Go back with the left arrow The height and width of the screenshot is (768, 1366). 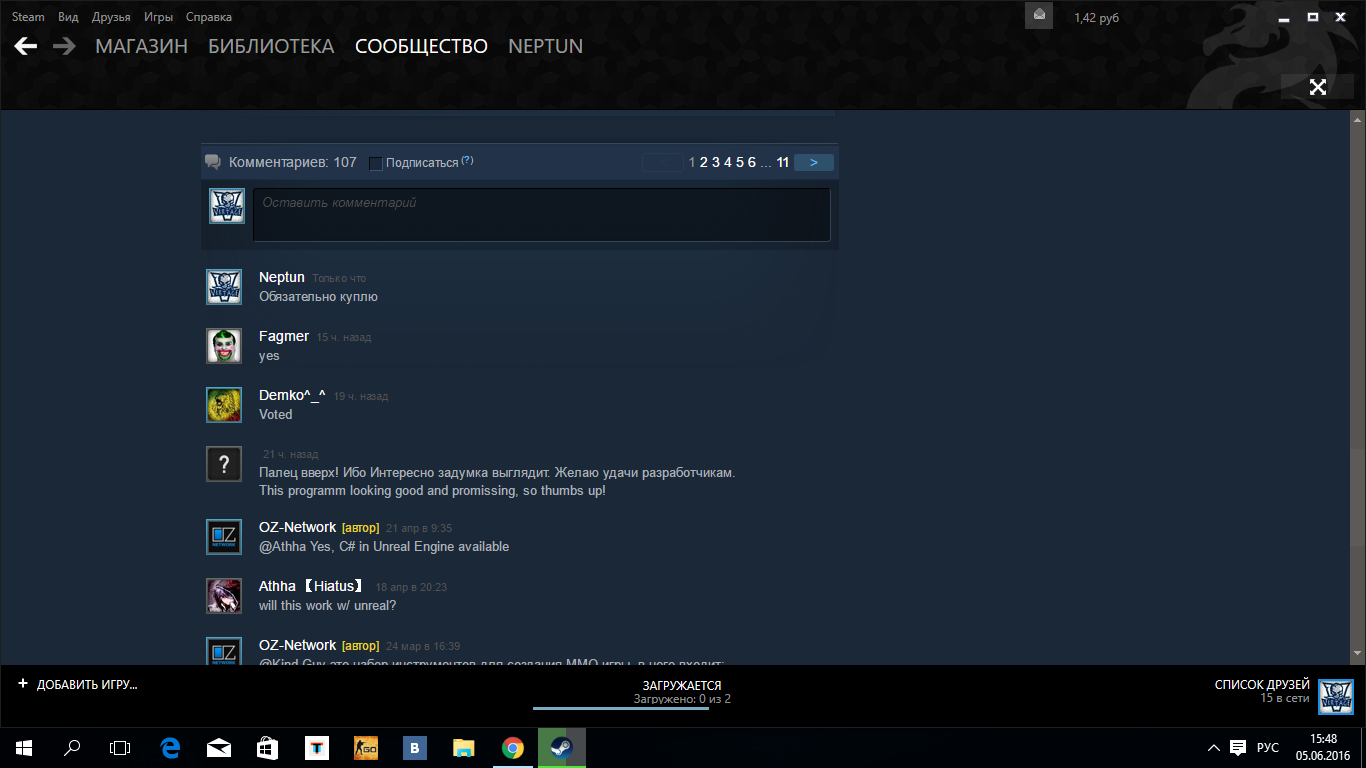pos(26,46)
